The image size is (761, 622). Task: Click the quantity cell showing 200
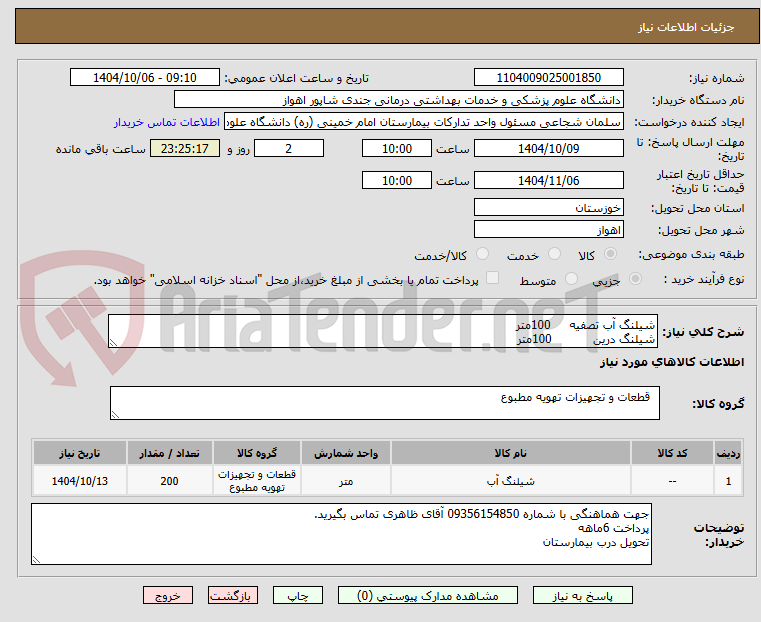169,481
